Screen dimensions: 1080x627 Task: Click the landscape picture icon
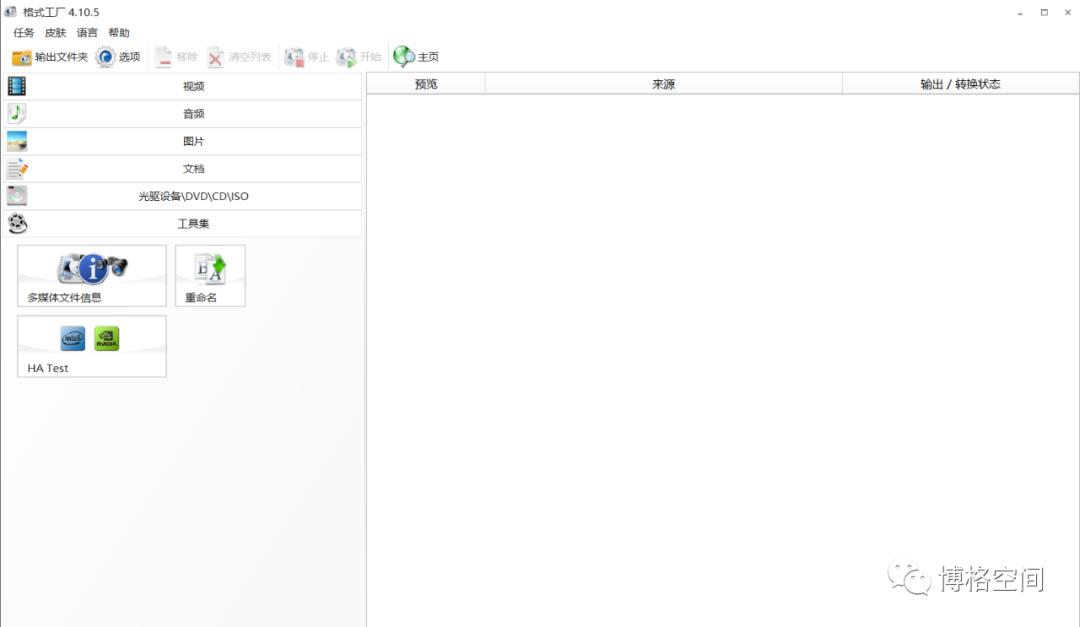tap(17, 141)
